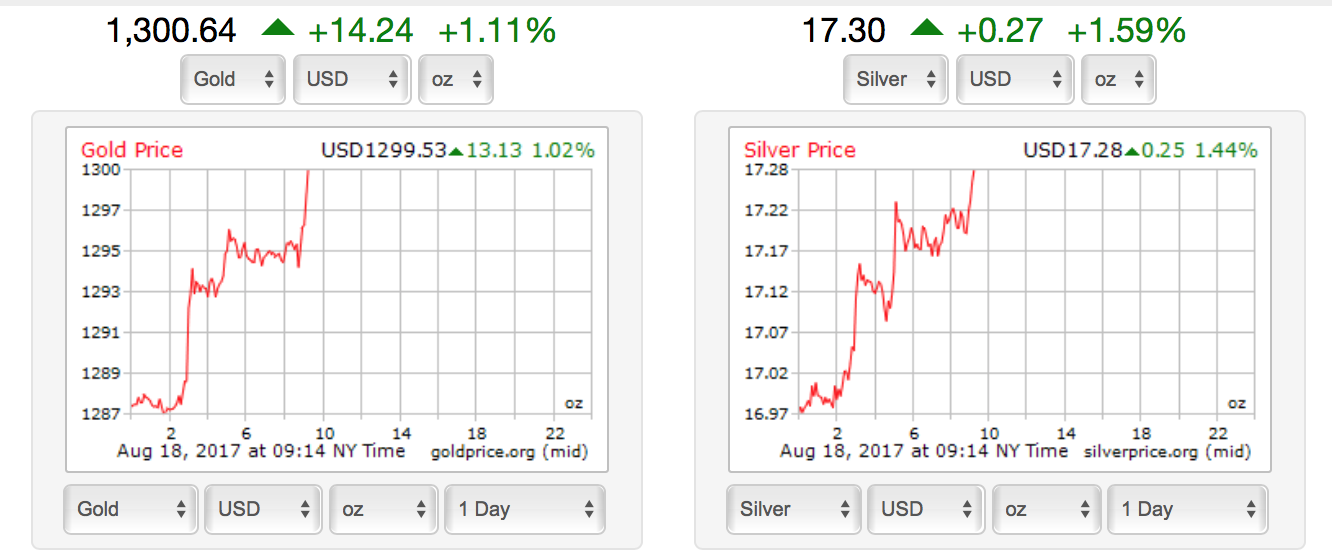The image size is (1332, 560).
Task: Expand the oz dropdown above the silver chart
Action: click(1118, 79)
